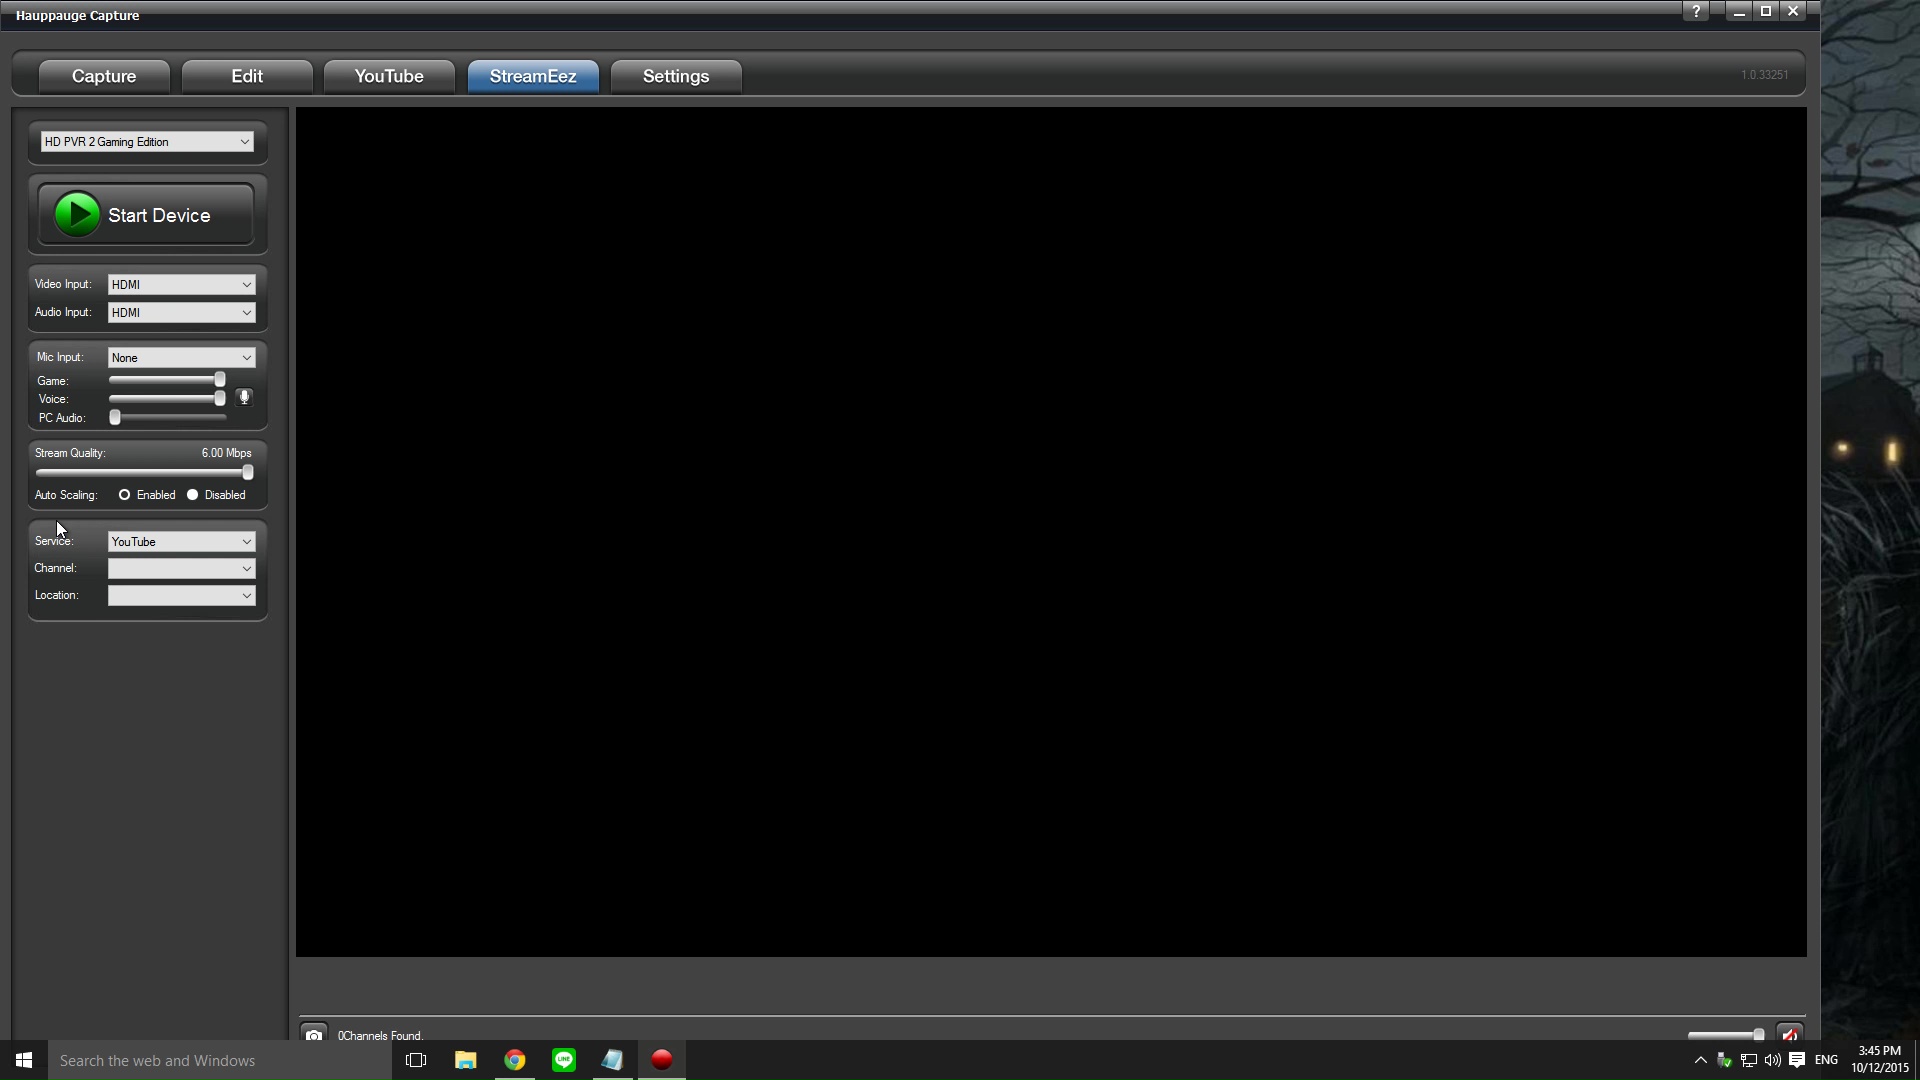Open the notepad-like app on the taskbar
This screenshot has width=1920, height=1080.
(612, 1060)
